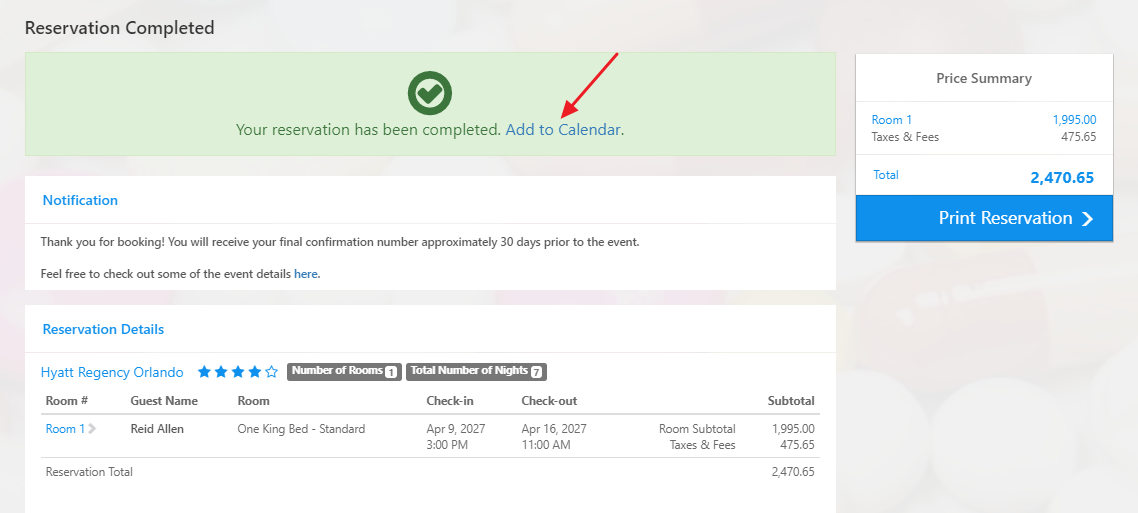1138x513 pixels.
Task: Open the event details 'here' link
Action: [x=306, y=274]
